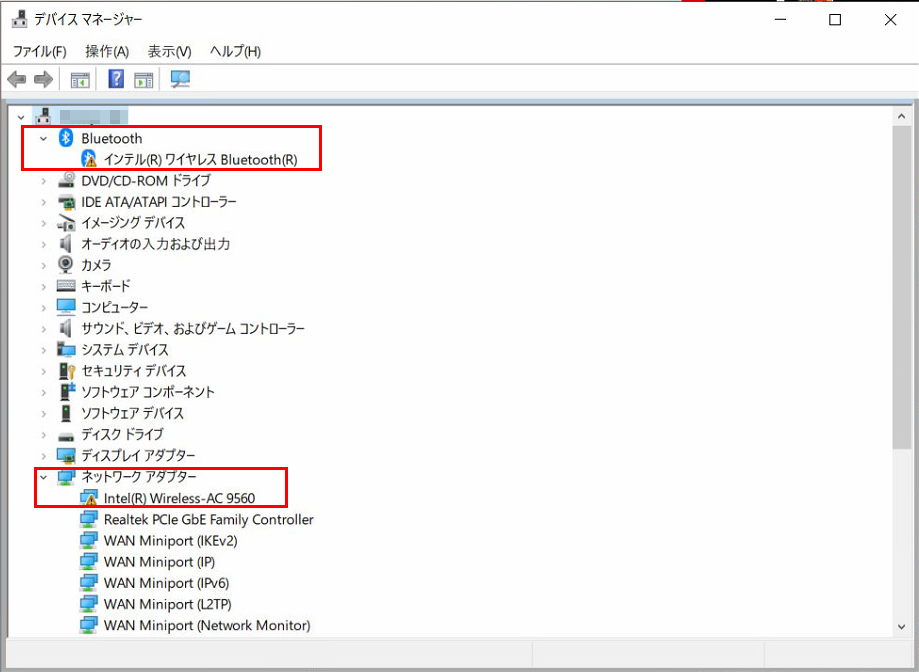
Task: Click the vertical scrollbar thumb
Action: point(901,287)
